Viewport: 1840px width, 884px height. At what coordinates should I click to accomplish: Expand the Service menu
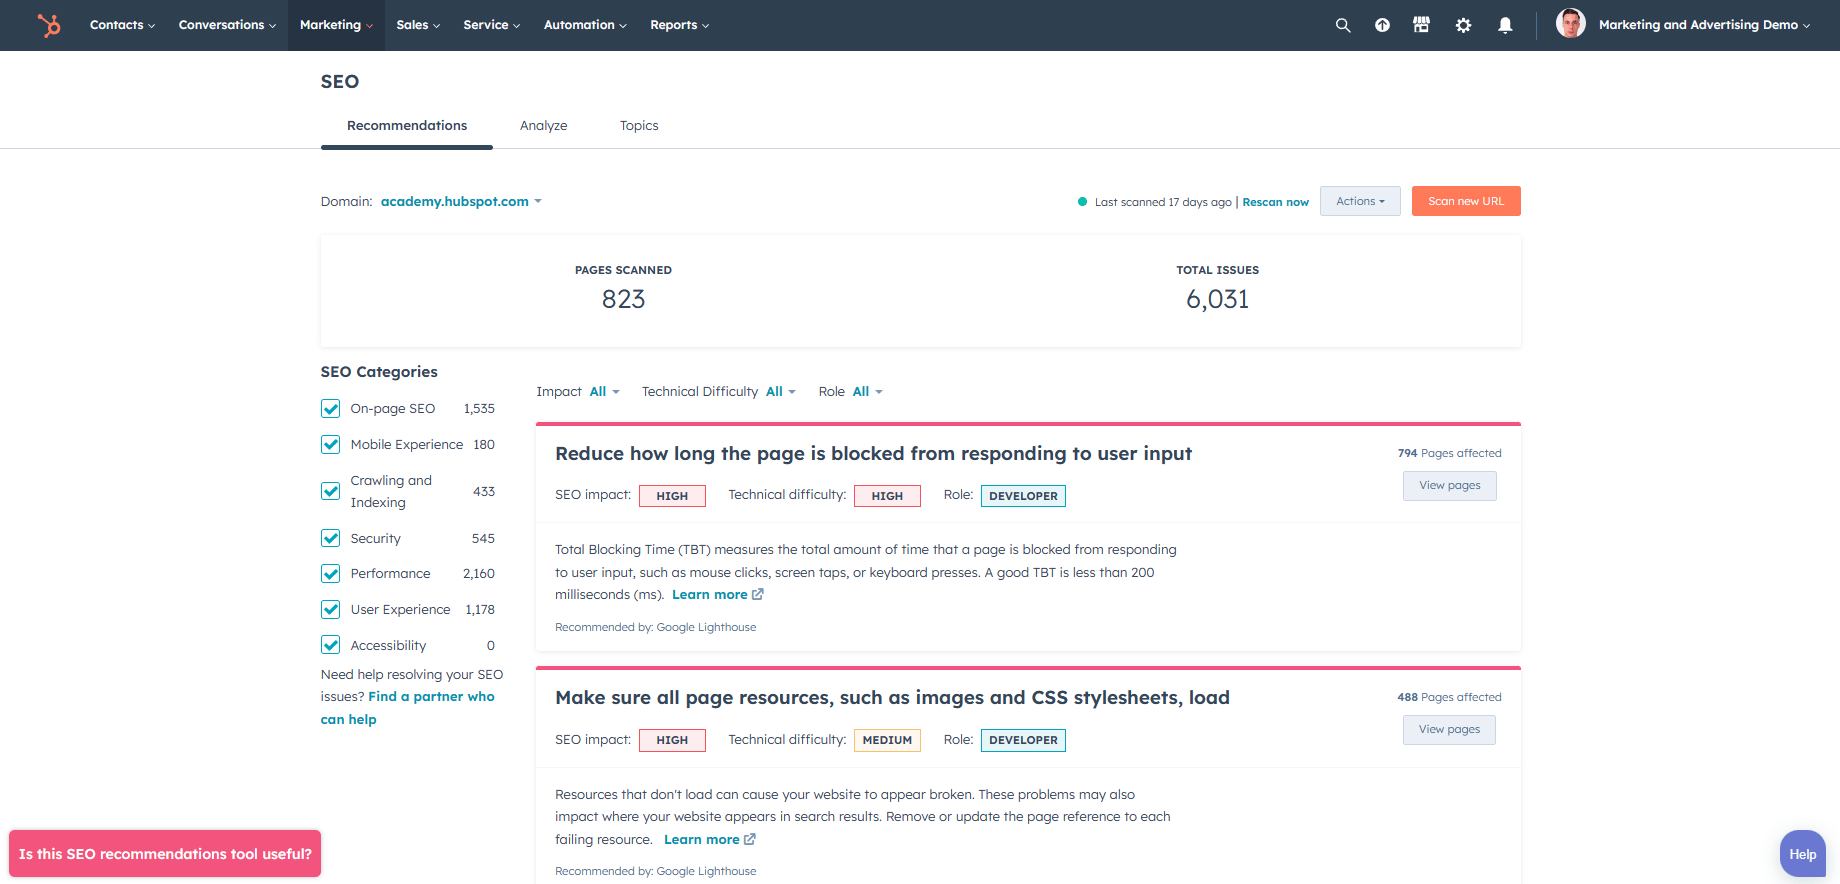492,25
